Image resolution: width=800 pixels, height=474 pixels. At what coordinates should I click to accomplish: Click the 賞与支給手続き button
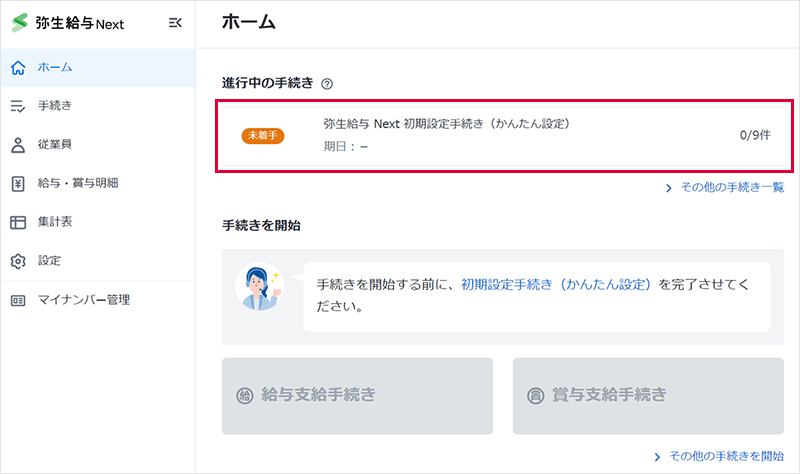[x=648, y=396]
